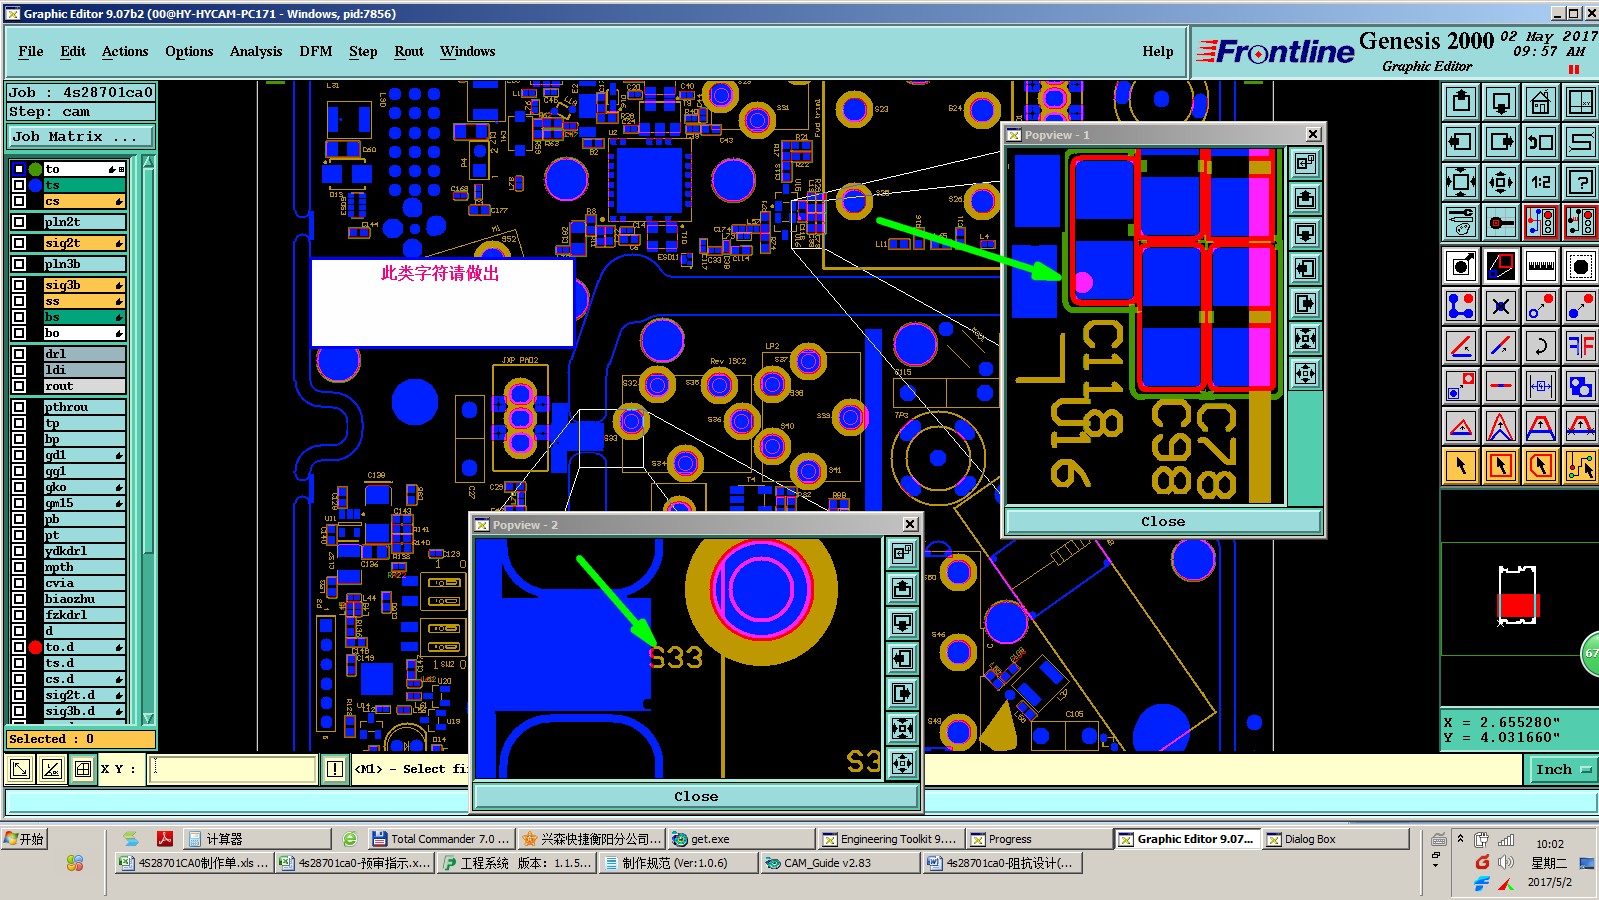Click the question mark help icon
The height and width of the screenshot is (900, 1599).
(1581, 182)
